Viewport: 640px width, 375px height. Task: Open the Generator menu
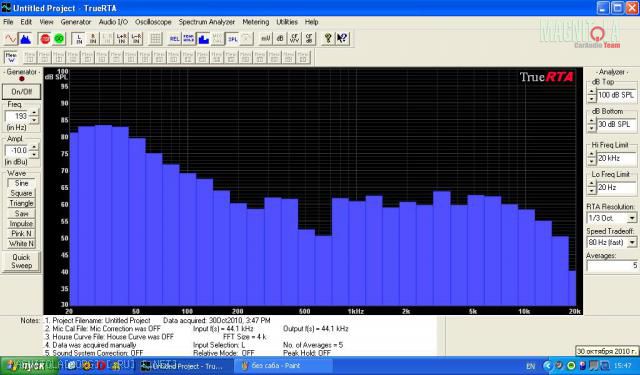tap(76, 22)
